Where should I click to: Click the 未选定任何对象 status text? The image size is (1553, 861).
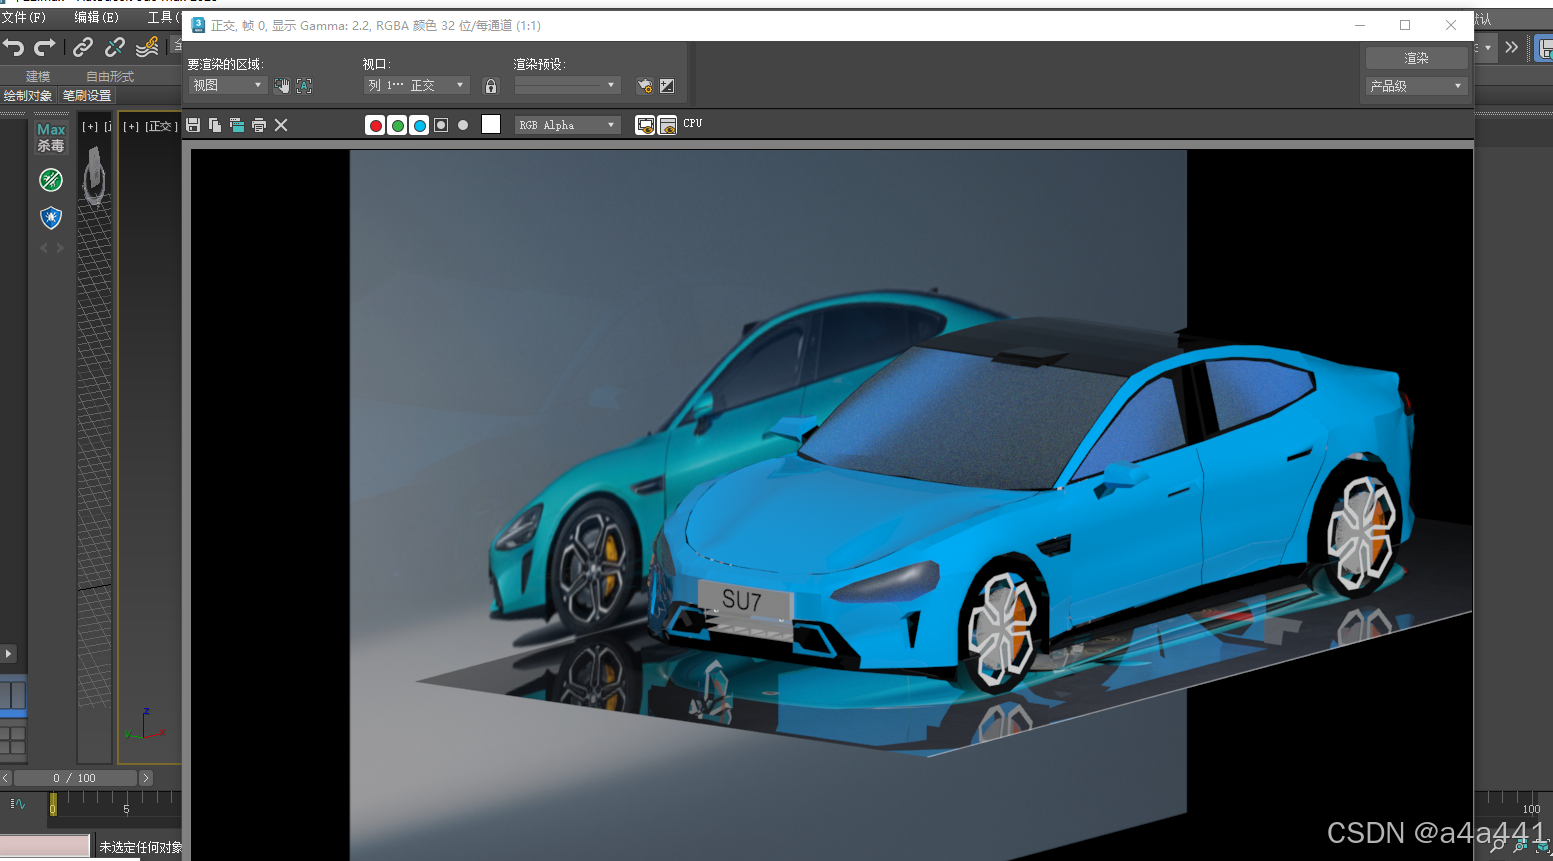[140, 847]
